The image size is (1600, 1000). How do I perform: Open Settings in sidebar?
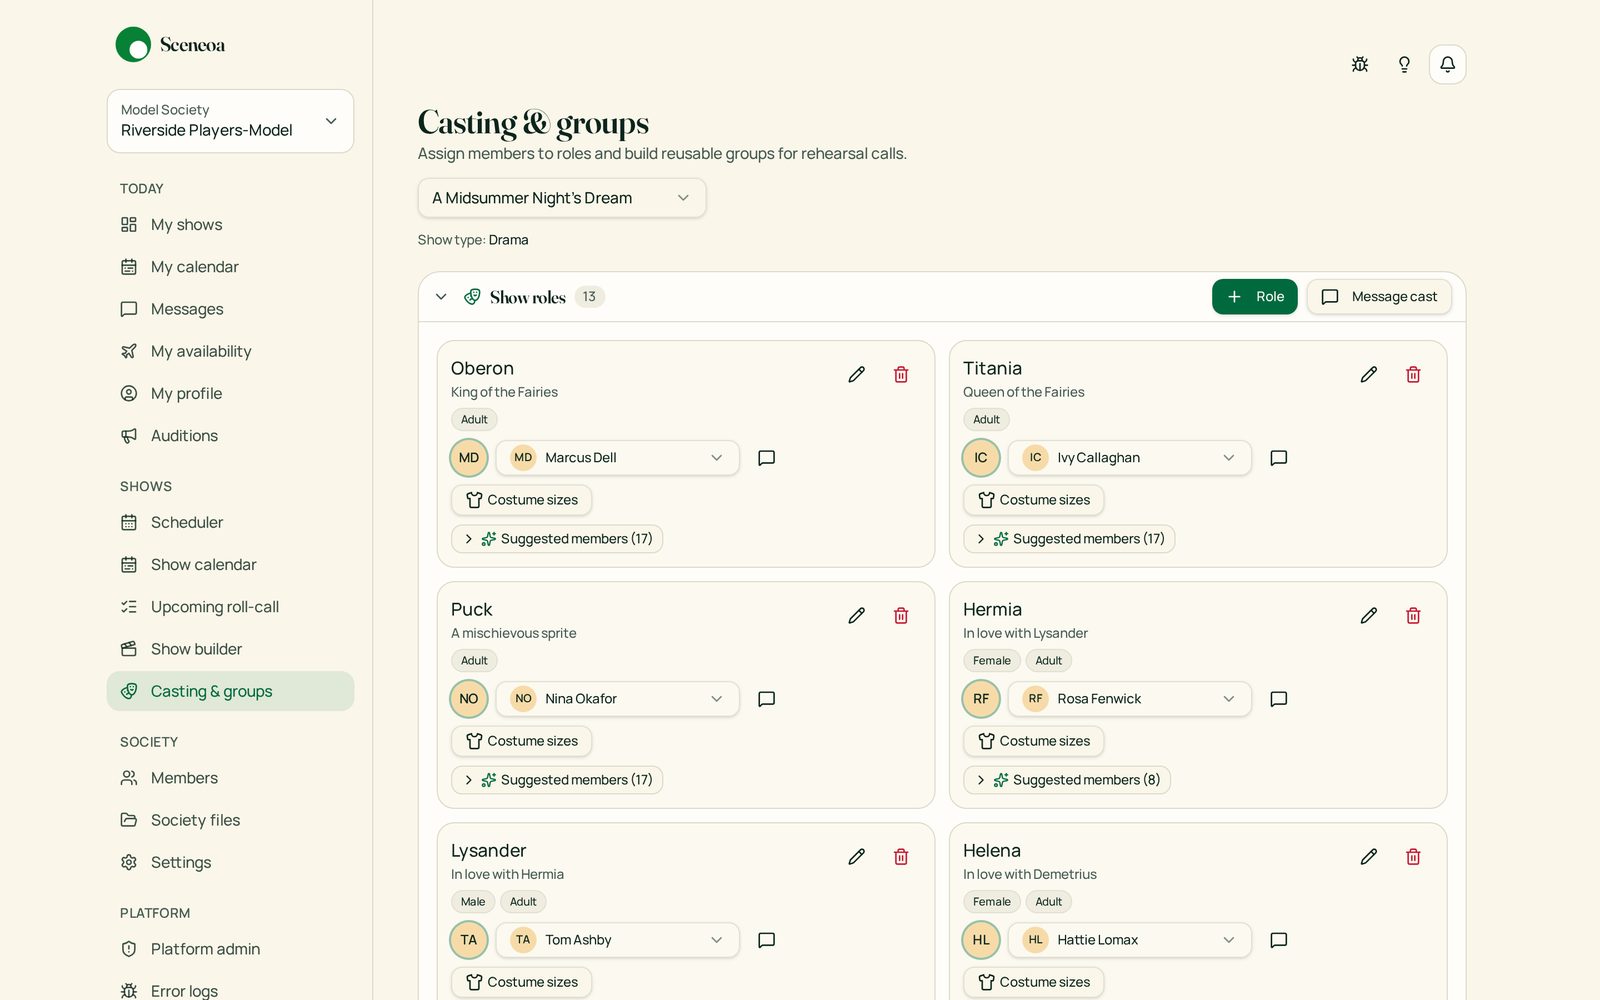pos(230,862)
